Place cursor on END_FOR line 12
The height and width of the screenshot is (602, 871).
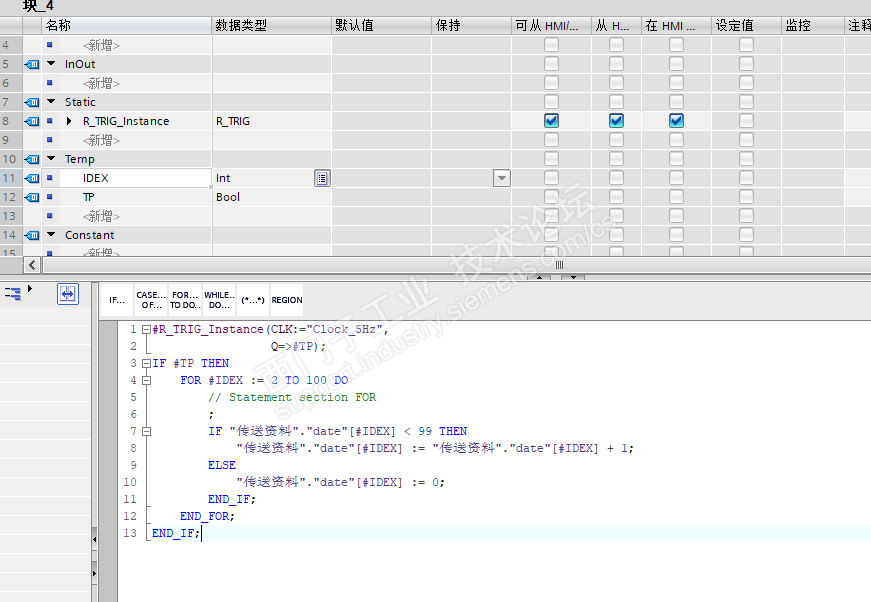pos(207,516)
